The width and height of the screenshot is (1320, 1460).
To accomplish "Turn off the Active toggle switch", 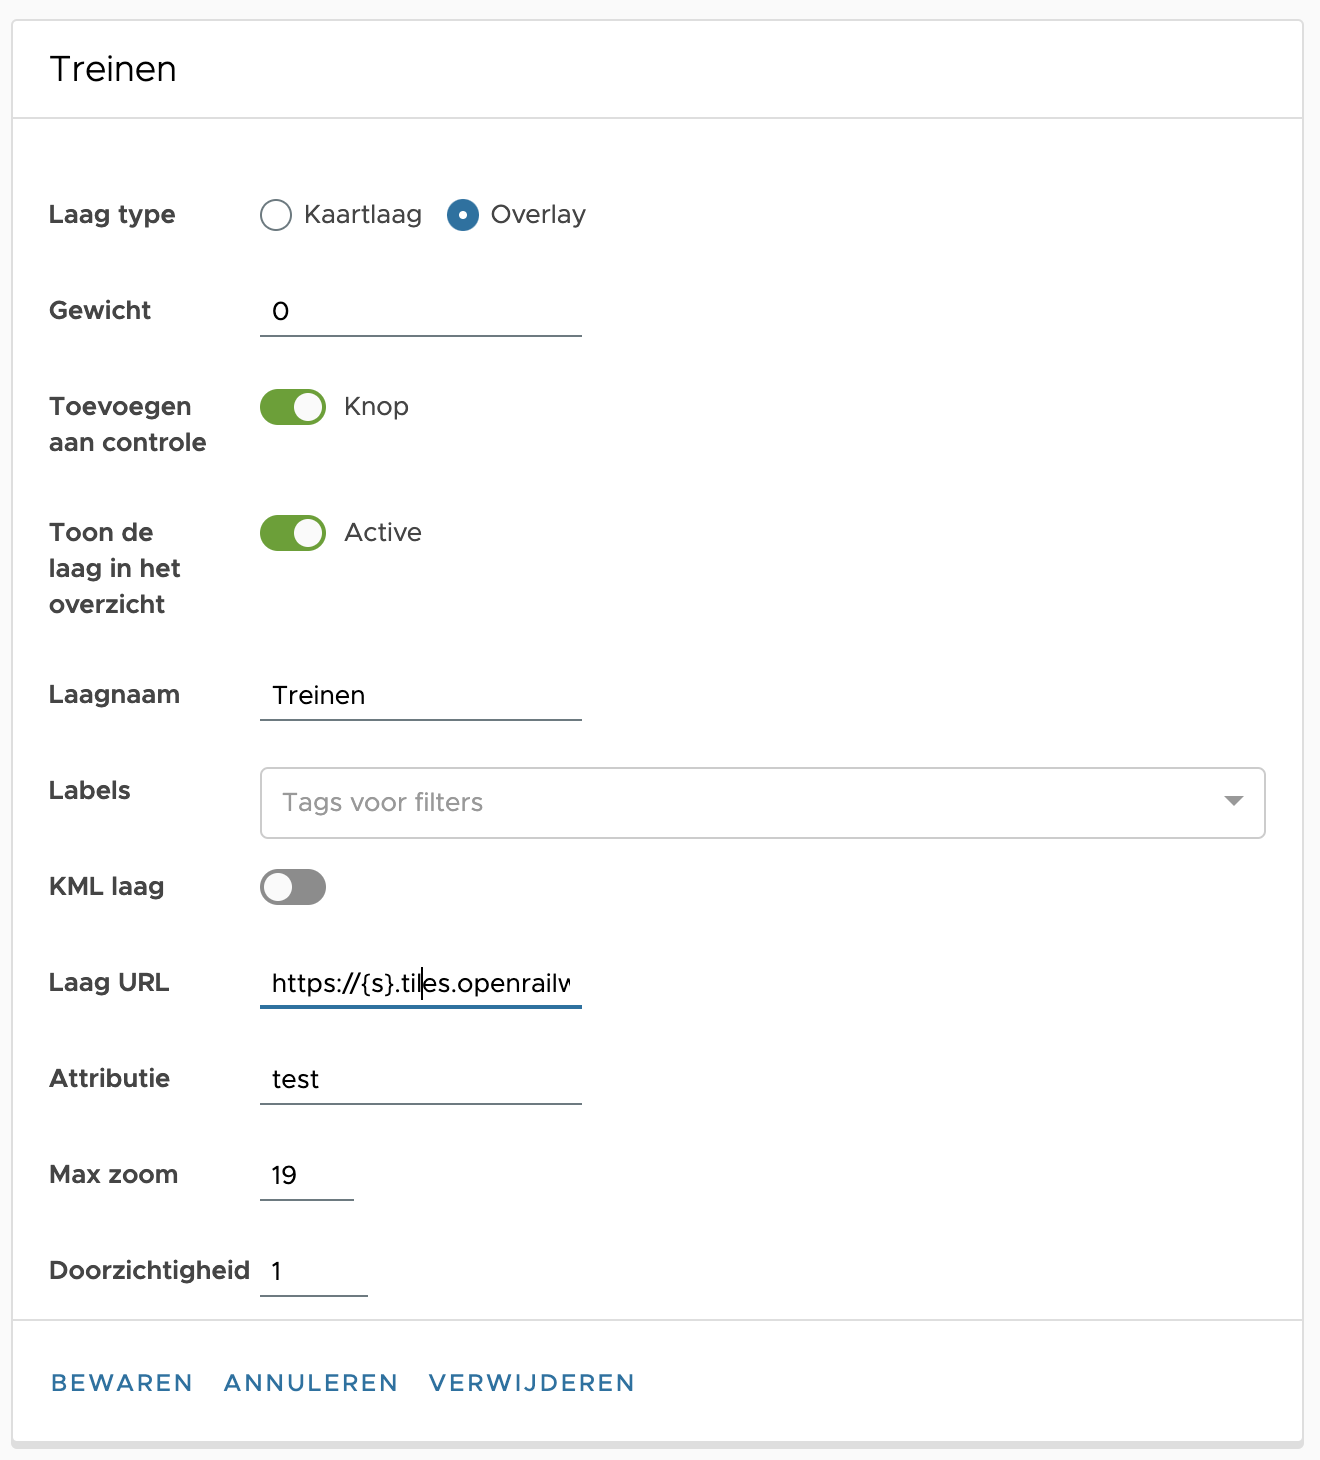I will pyautogui.click(x=293, y=533).
